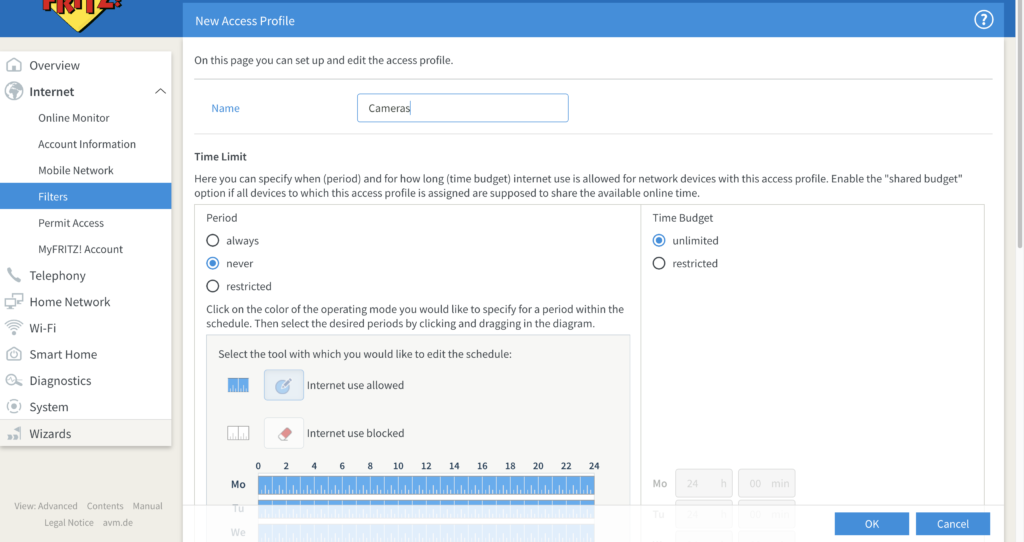Open Wizards section
Screen dimensions: 1024x542
50,434
